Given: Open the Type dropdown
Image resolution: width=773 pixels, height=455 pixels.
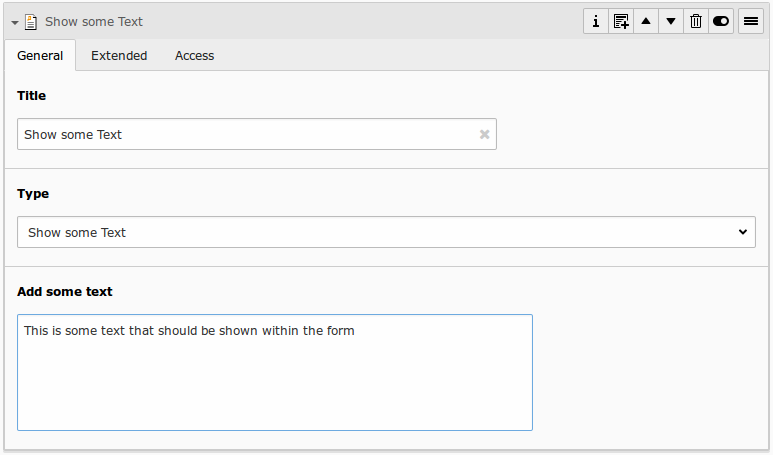Looking at the screenshot, I should [x=386, y=232].
